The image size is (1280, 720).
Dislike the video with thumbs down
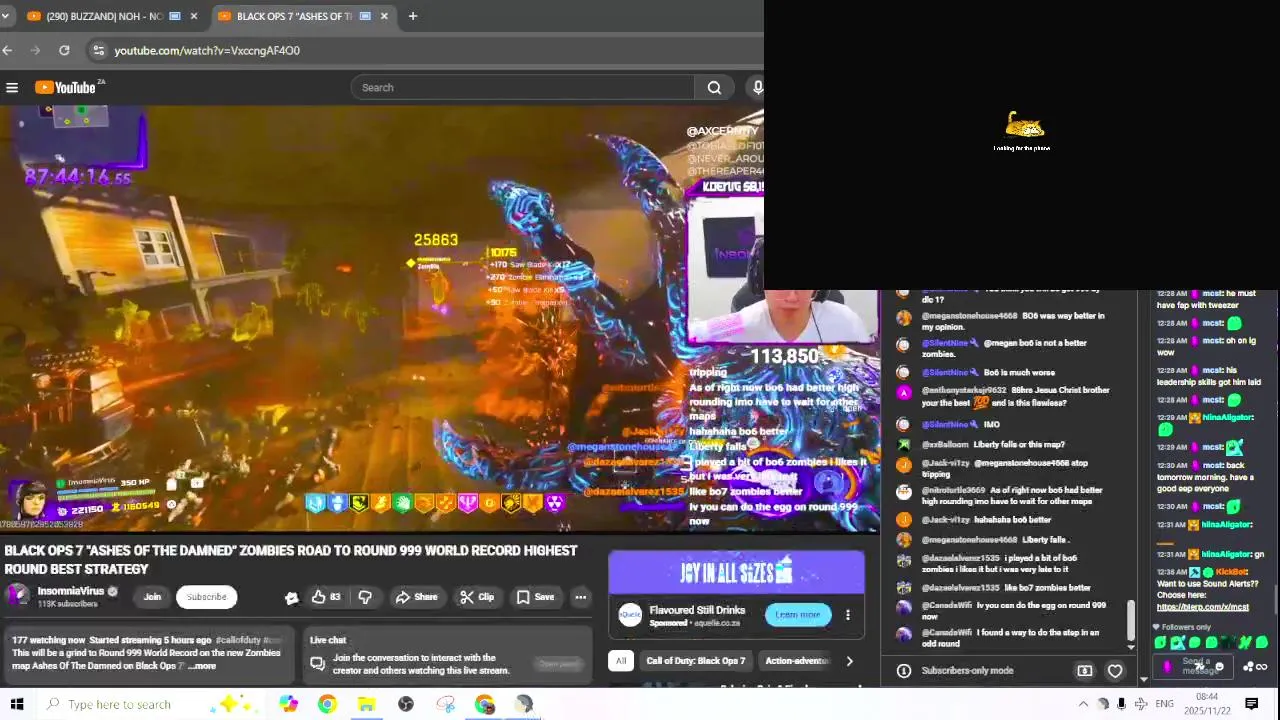point(365,597)
